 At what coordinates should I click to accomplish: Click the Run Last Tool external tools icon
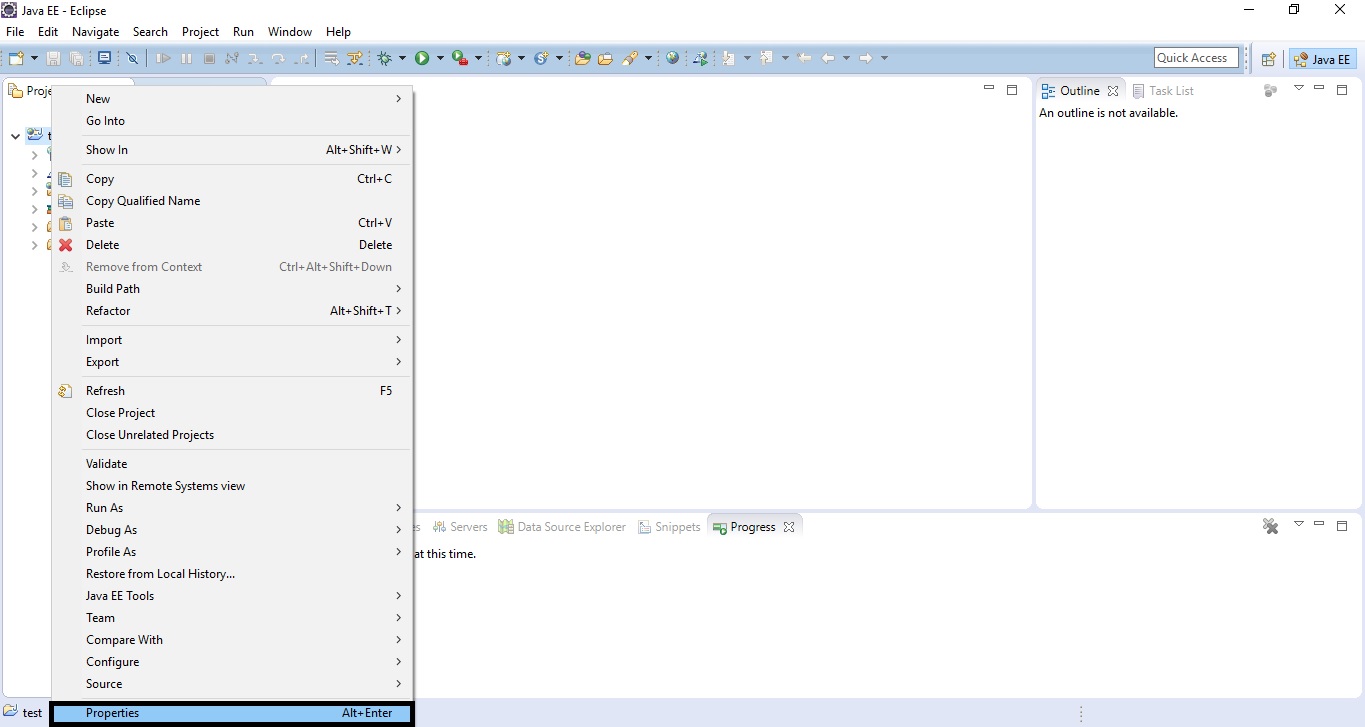pyautogui.click(x=460, y=58)
